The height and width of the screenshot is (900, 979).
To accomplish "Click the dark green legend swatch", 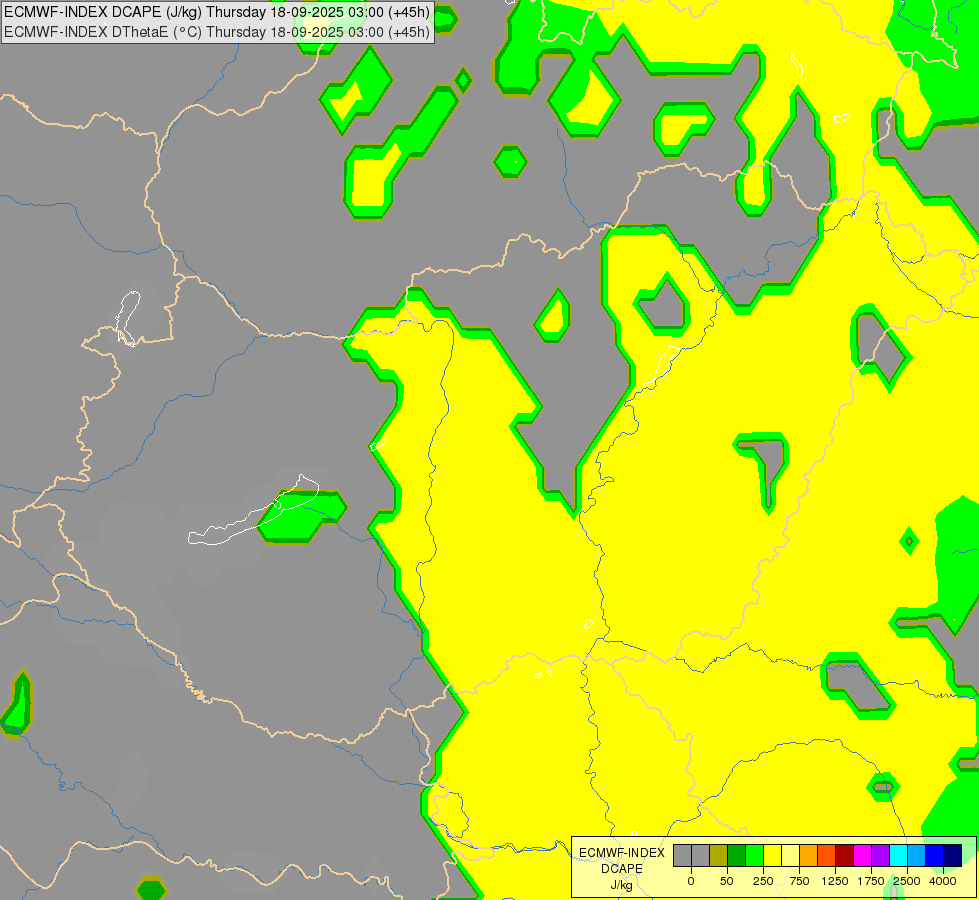I will coord(737,856).
